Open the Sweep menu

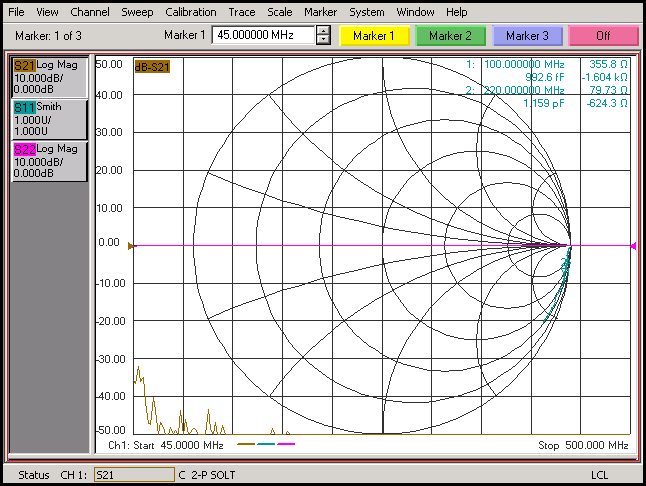point(137,12)
